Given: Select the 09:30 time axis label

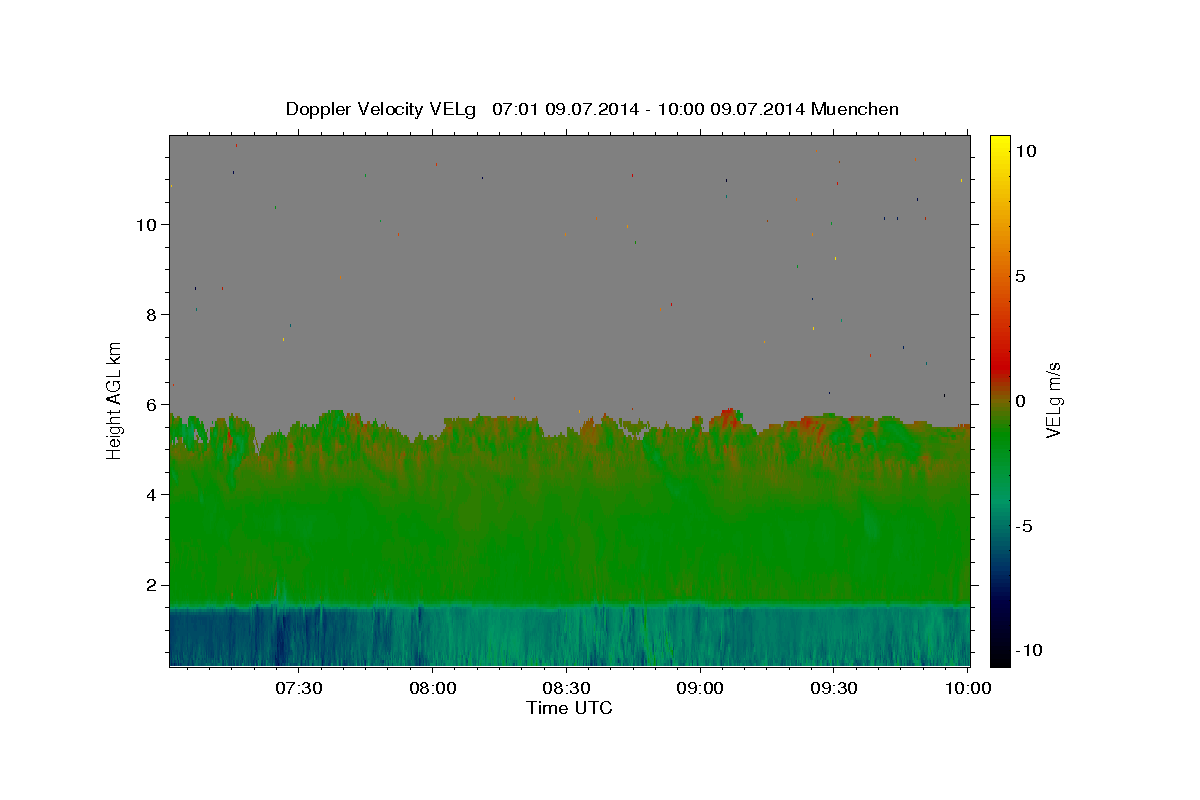Looking at the screenshot, I should point(834,688).
